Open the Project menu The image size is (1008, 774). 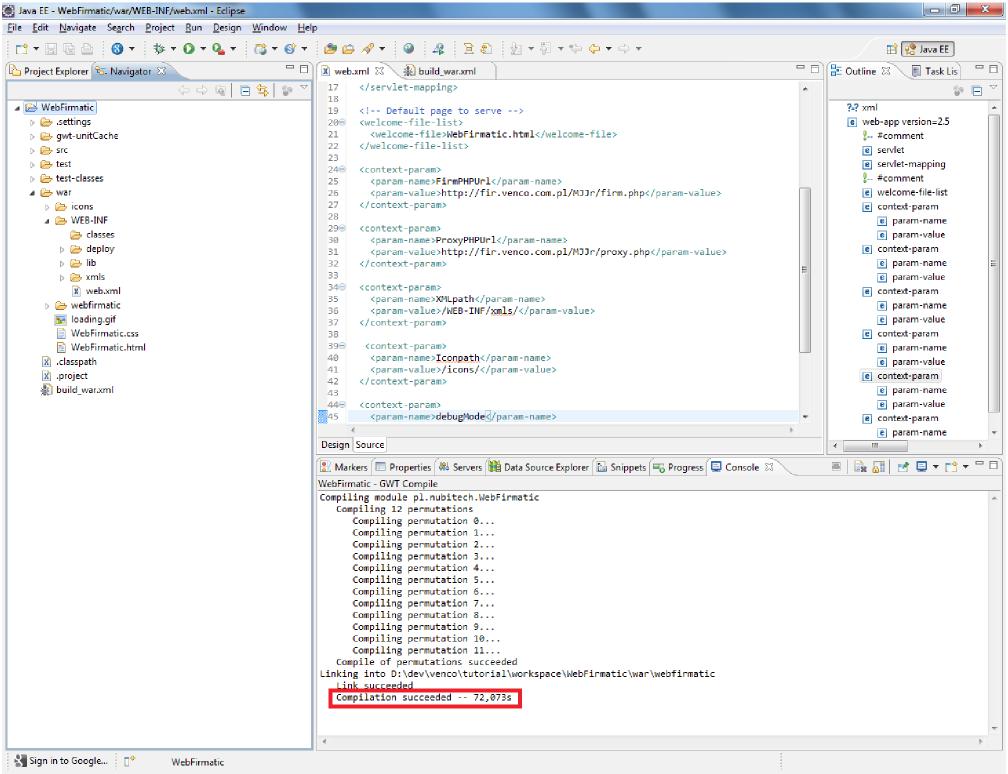point(159,27)
